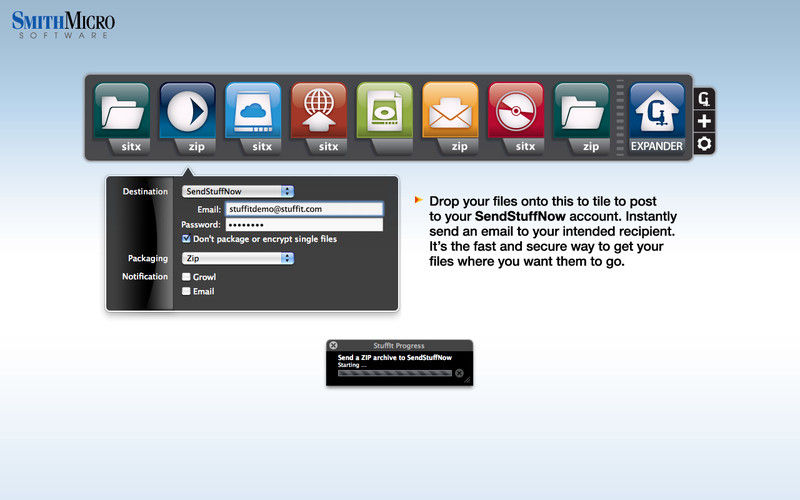Click the blue arrow SendStuffNow zip tile
Screen dimensions: 800x500
(x=187, y=118)
